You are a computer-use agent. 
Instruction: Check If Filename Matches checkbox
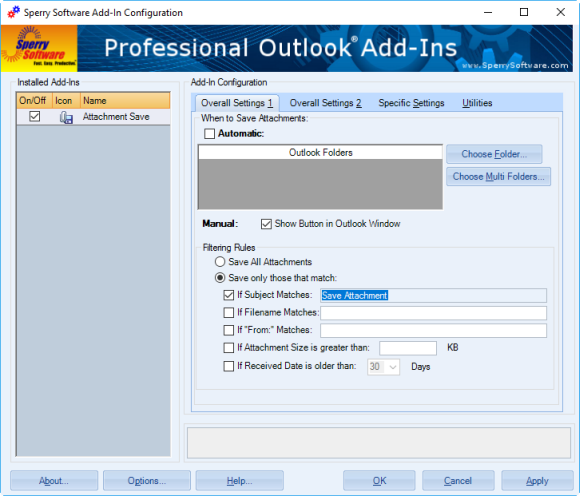click(x=229, y=313)
